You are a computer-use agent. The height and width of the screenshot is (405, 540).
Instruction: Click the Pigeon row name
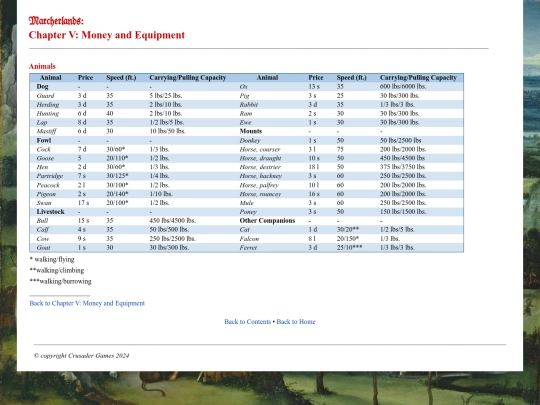(x=46, y=194)
